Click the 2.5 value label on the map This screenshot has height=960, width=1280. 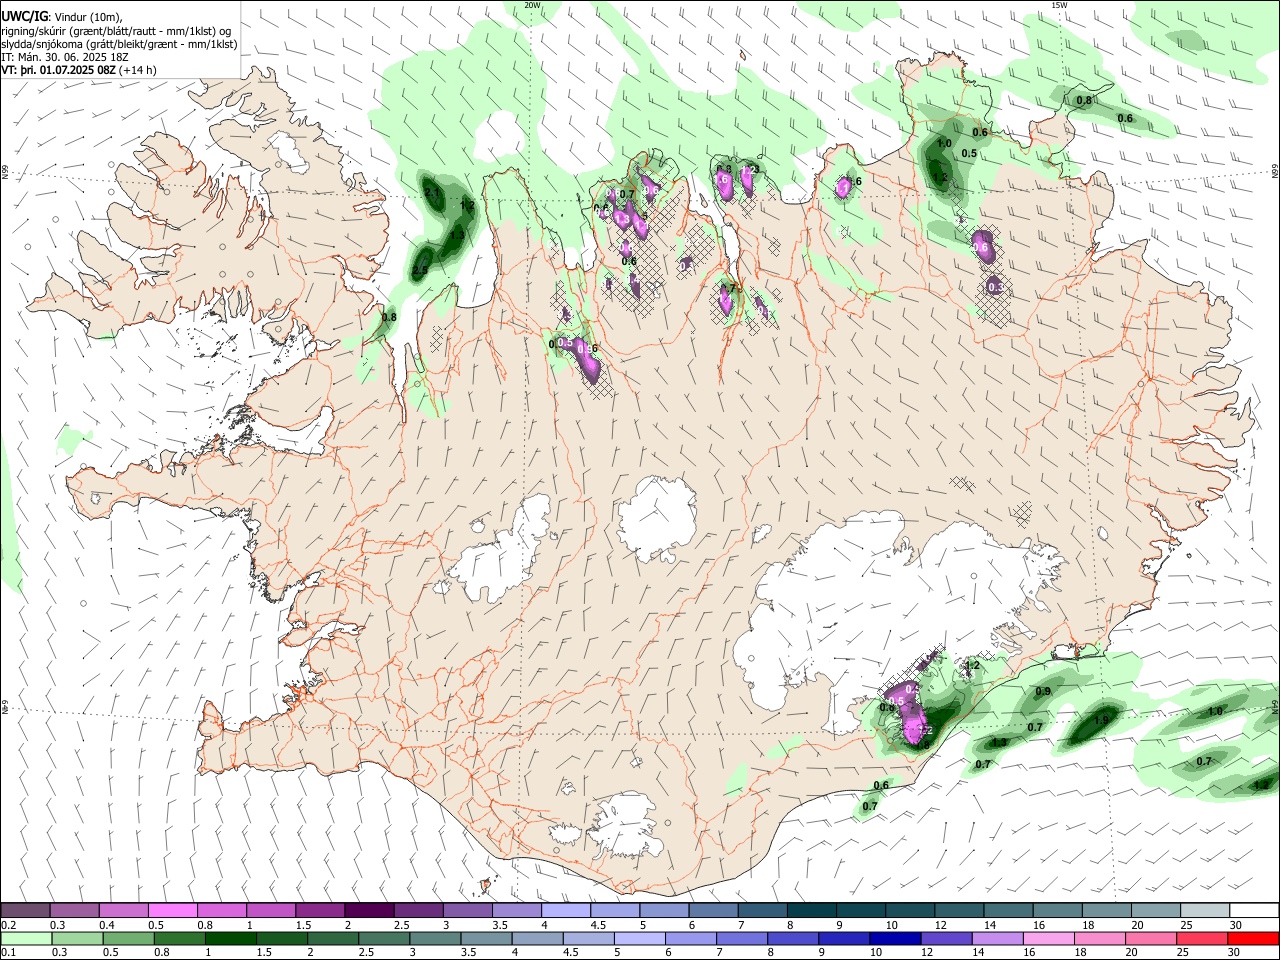click(420, 271)
